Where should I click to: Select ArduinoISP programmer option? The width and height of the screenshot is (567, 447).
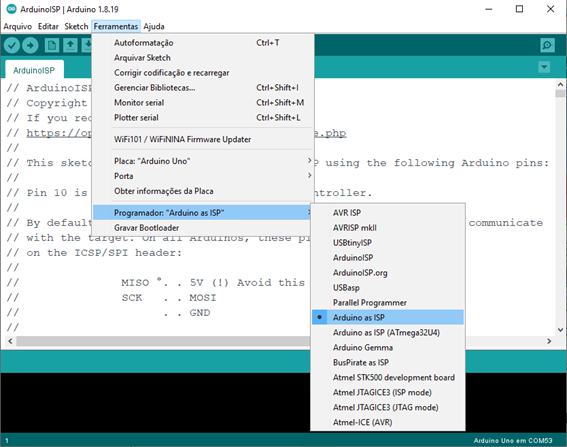[388, 257]
